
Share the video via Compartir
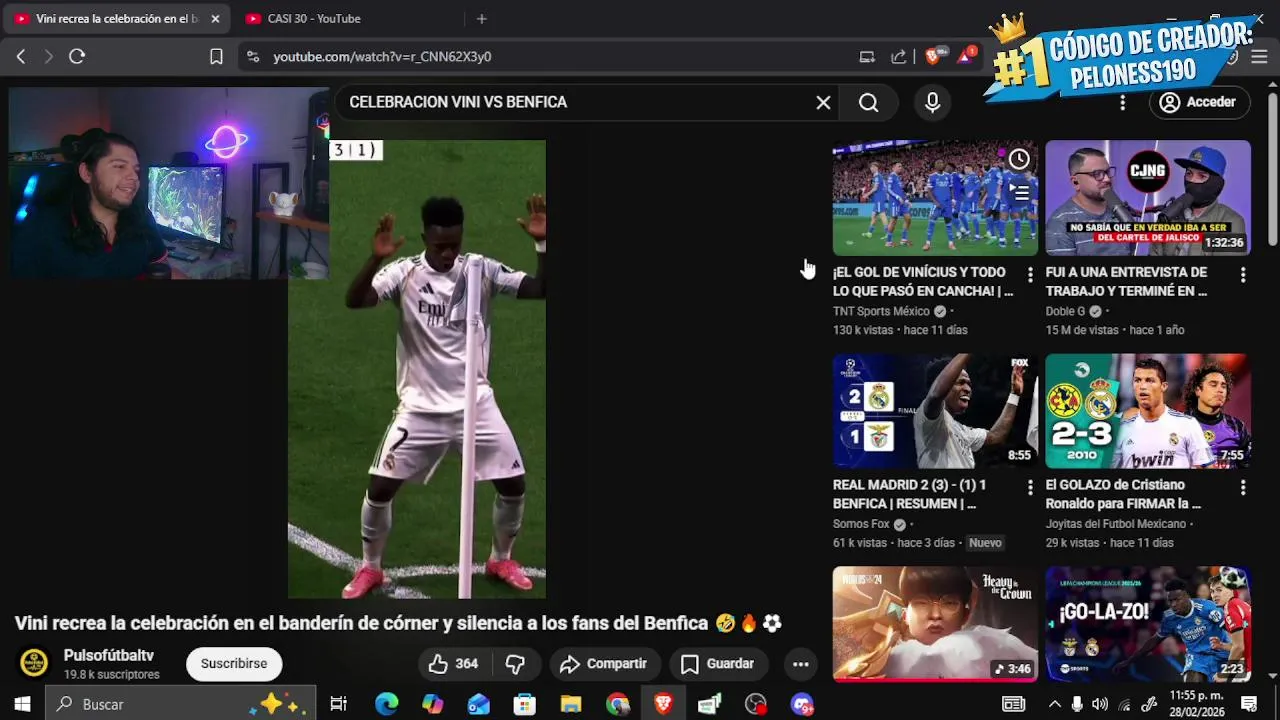(604, 664)
